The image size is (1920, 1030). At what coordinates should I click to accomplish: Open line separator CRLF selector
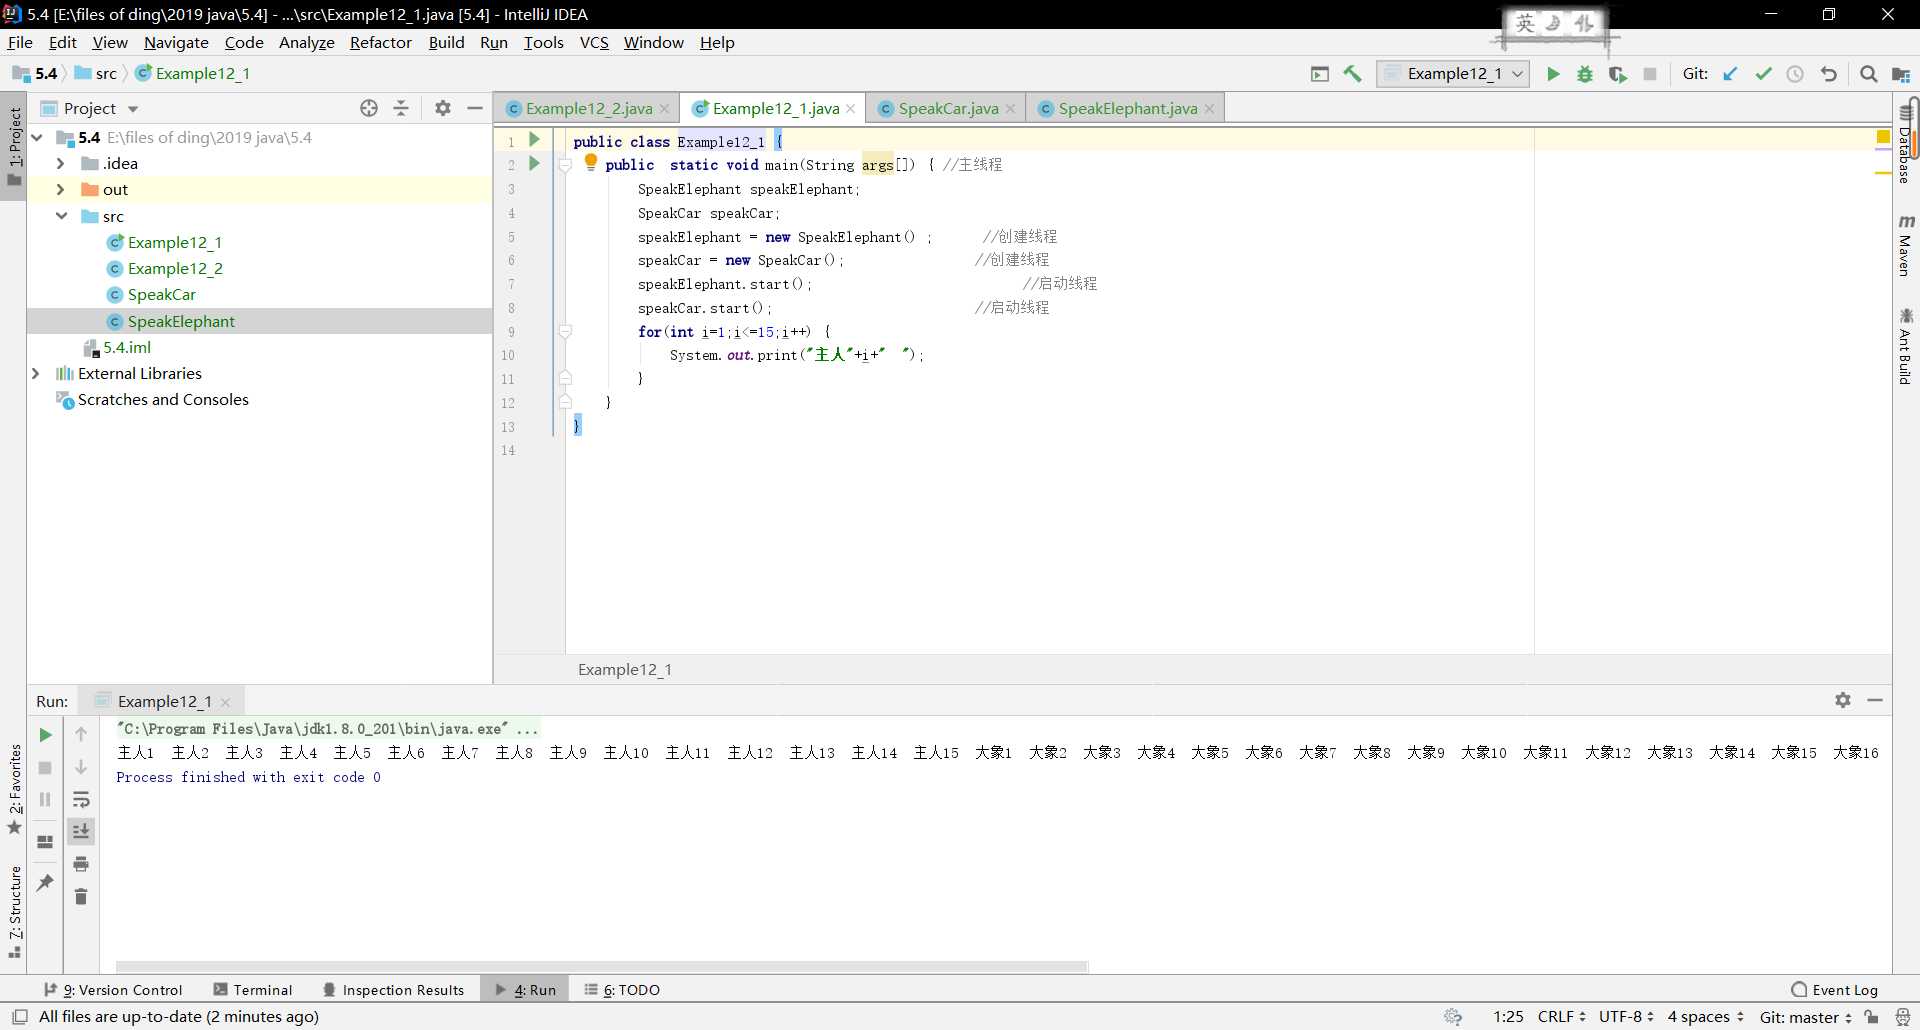point(1561,1016)
